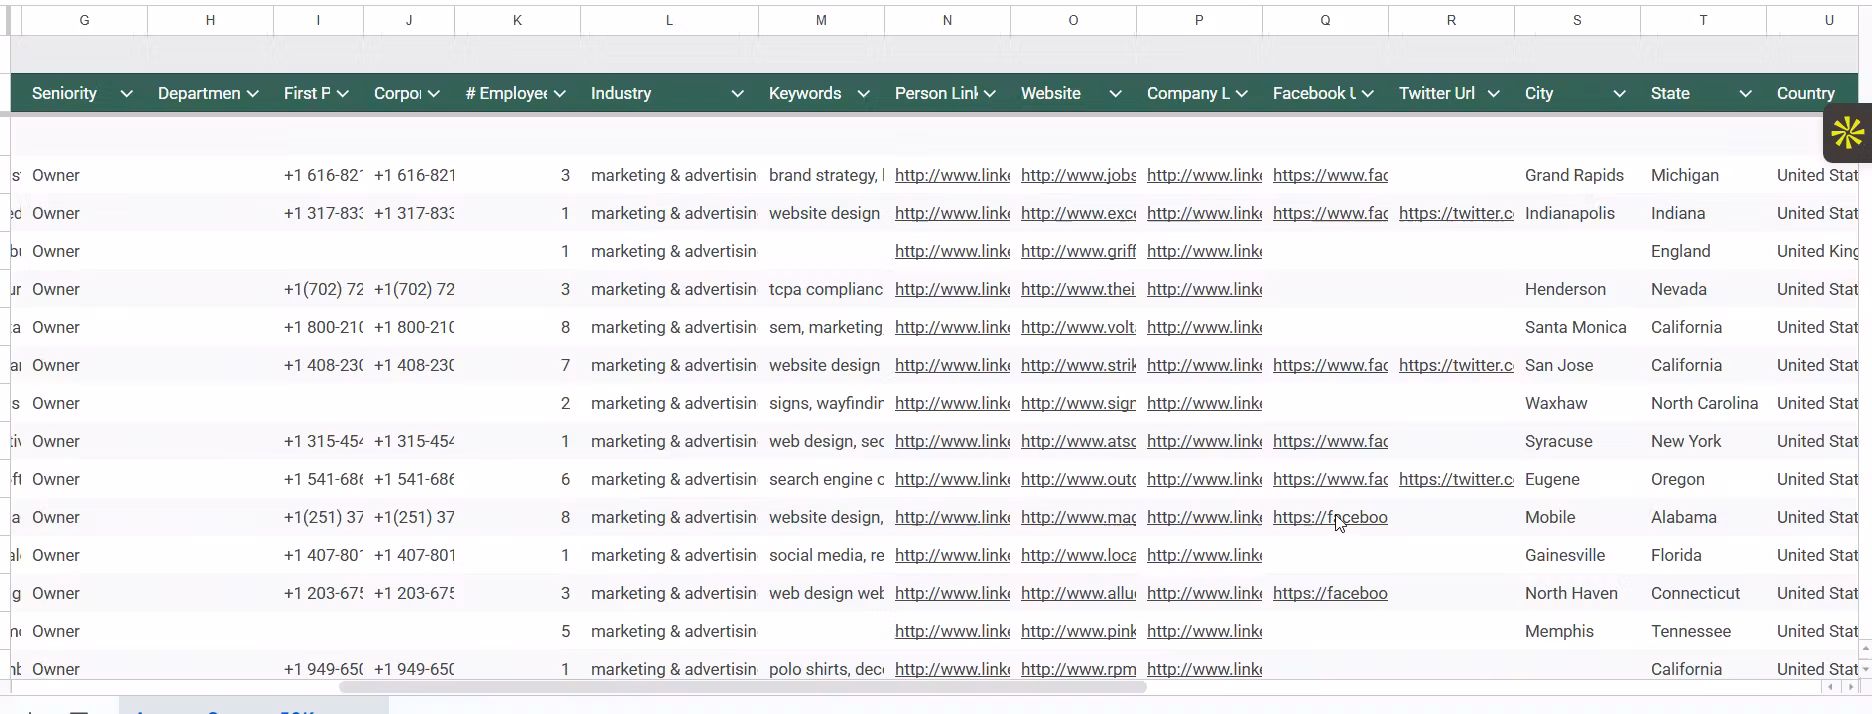Open the Keywords column filter dropdown
The height and width of the screenshot is (714, 1872).
coord(863,93)
